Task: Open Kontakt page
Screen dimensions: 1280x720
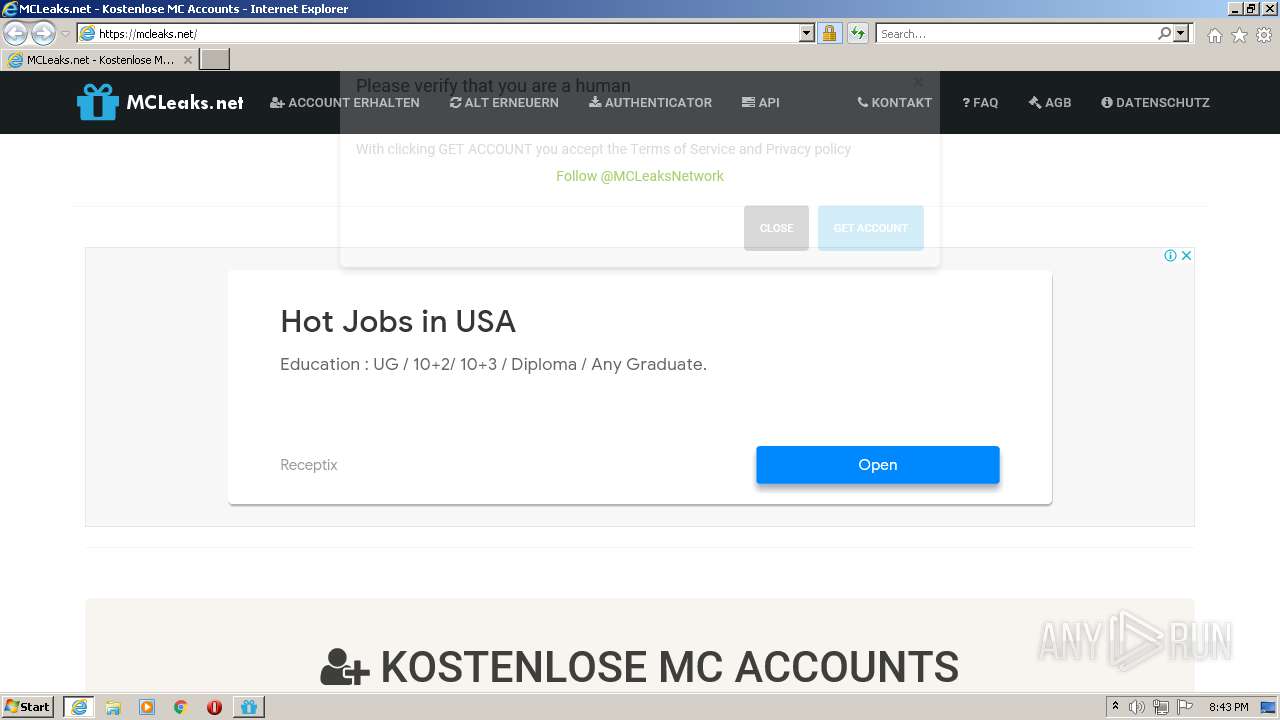Action: pyautogui.click(x=894, y=102)
